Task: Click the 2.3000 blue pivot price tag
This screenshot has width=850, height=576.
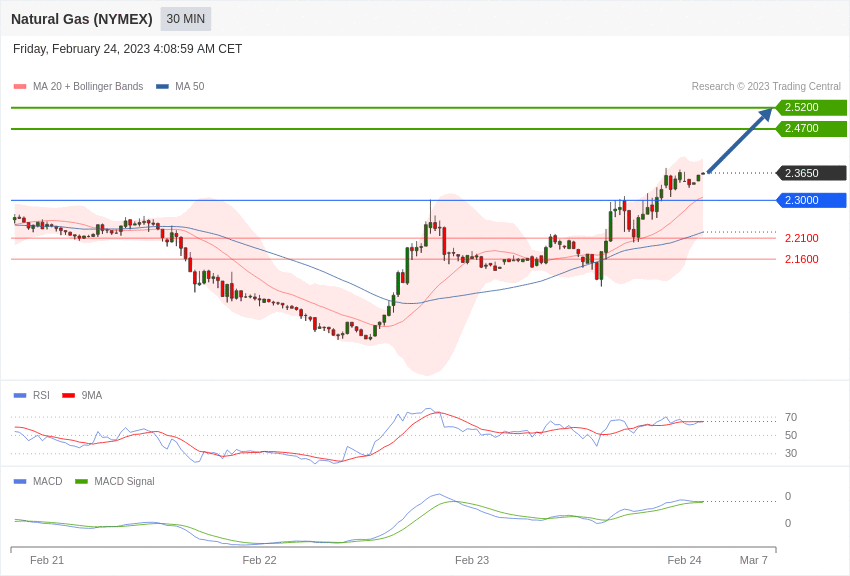Action: coord(811,200)
